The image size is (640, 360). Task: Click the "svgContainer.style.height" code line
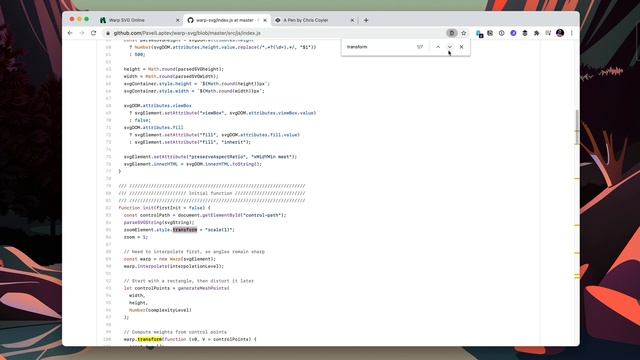pyautogui.click(x=197, y=84)
